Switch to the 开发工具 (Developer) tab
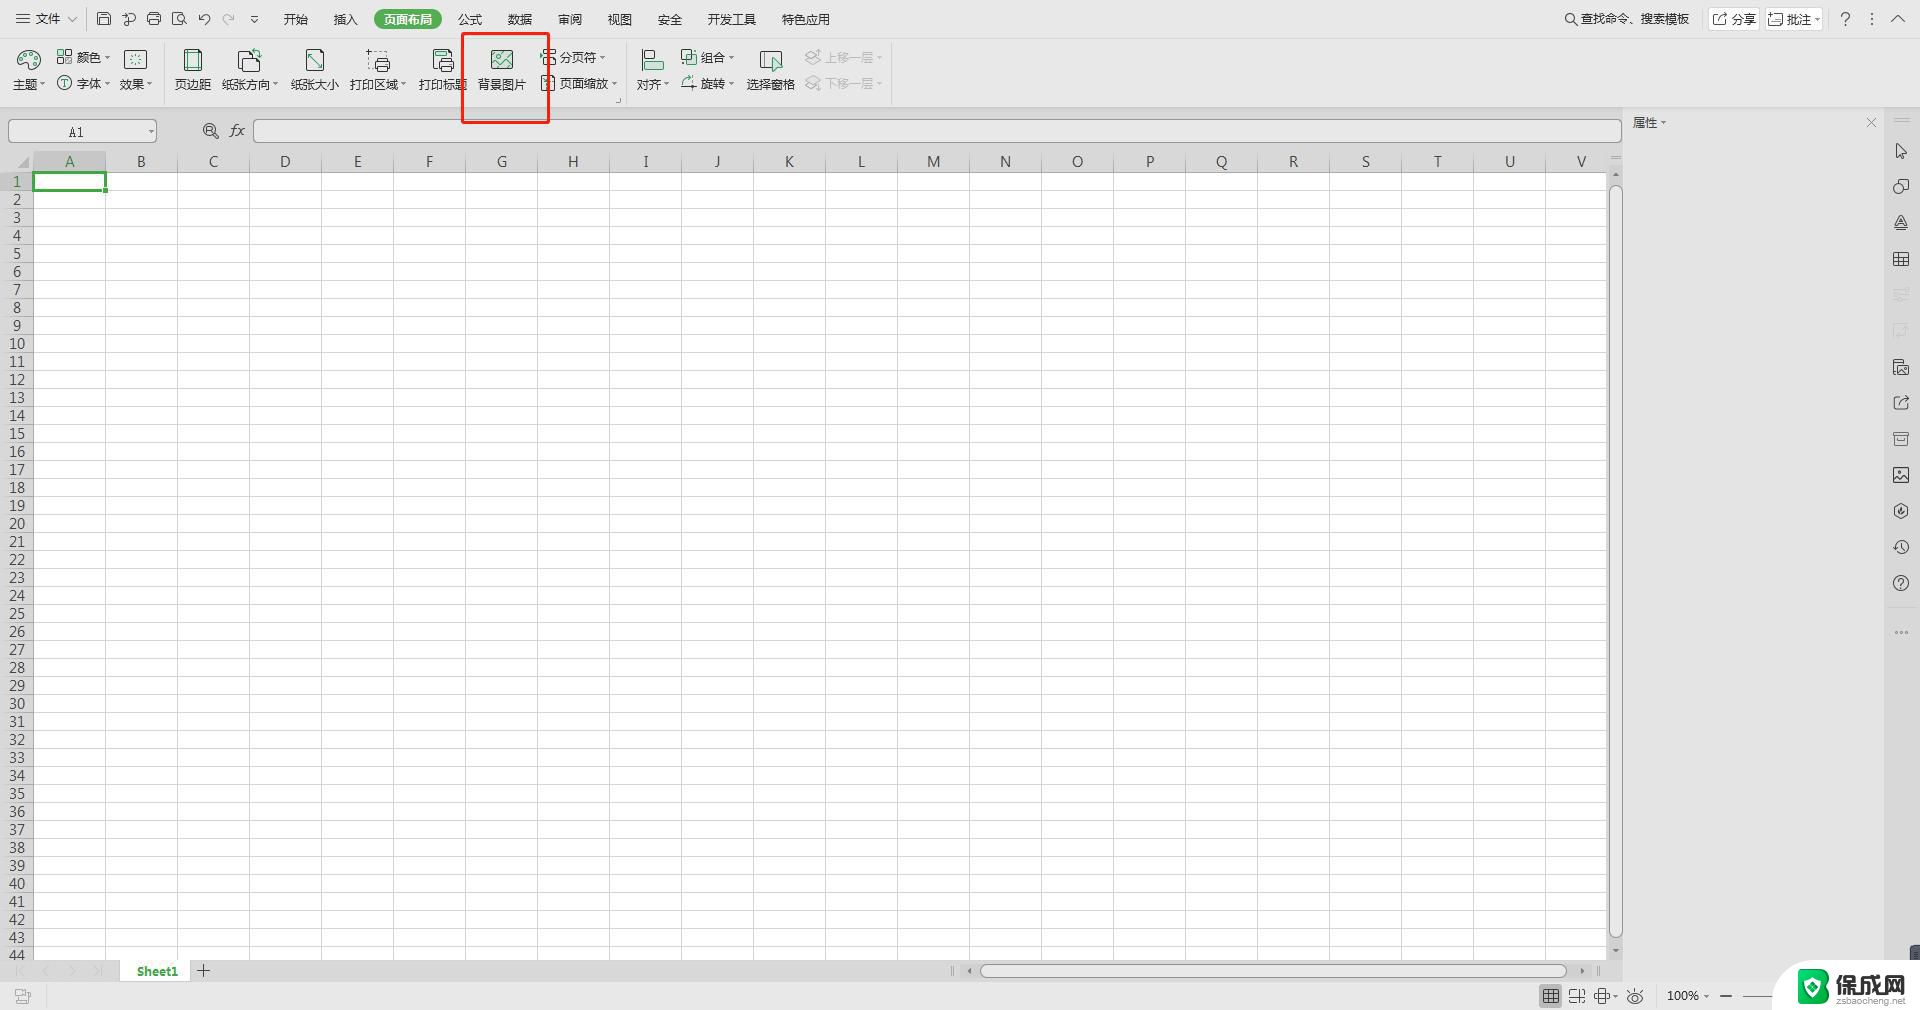 click(732, 19)
